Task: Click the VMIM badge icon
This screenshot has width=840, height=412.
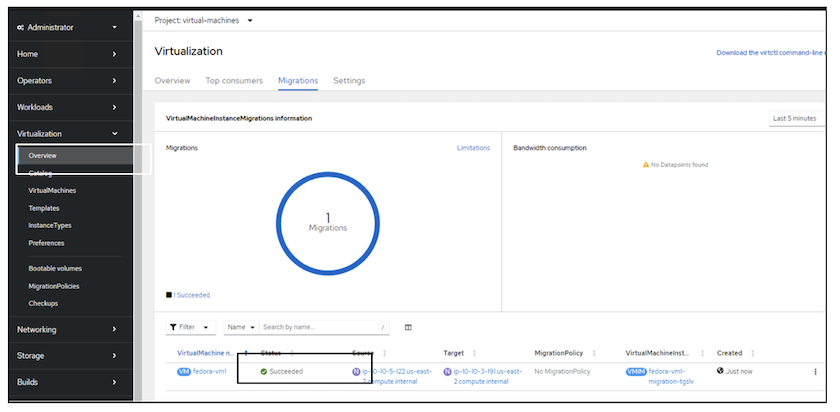Action: pyautogui.click(x=636, y=372)
